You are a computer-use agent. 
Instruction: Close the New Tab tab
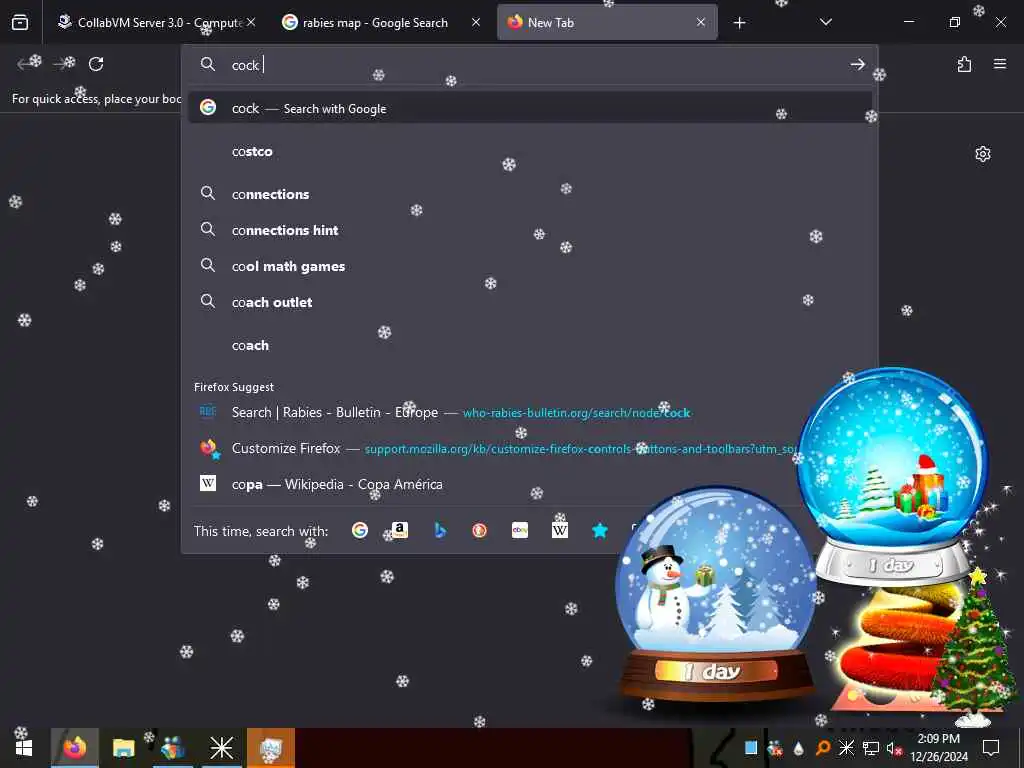701,22
